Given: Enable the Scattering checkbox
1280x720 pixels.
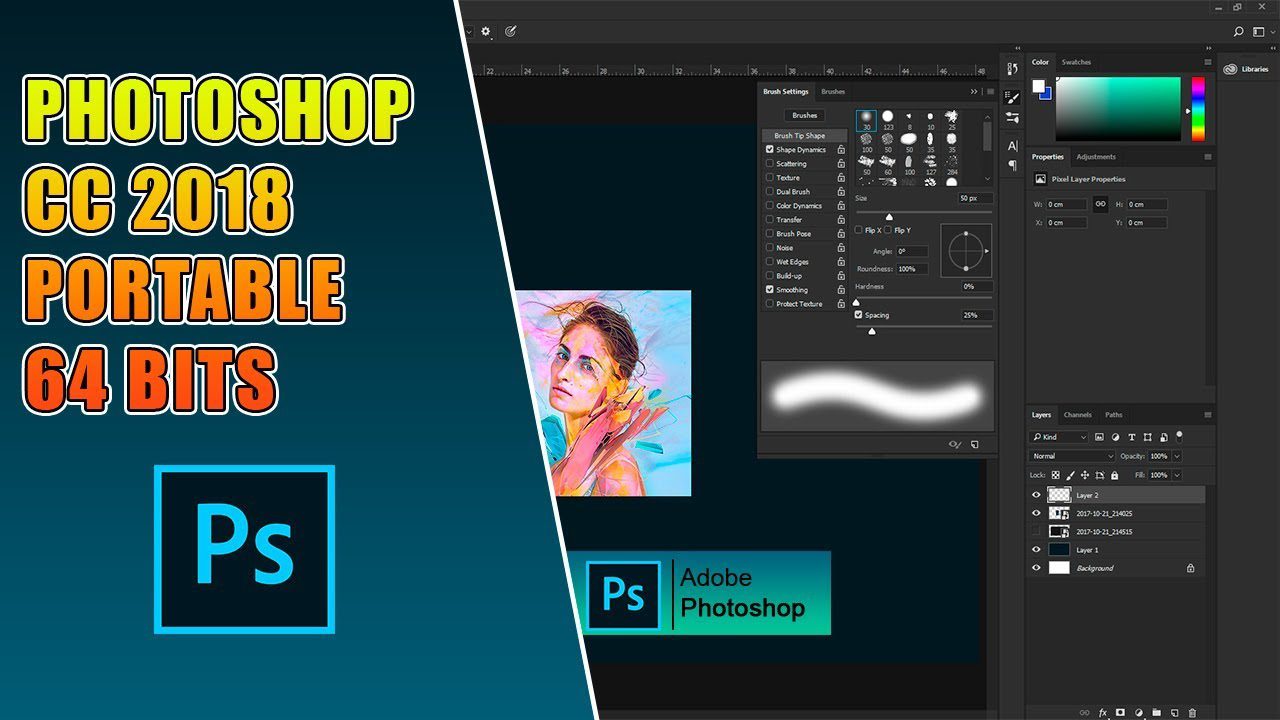Looking at the screenshot, I should click(x=770, y=163).
